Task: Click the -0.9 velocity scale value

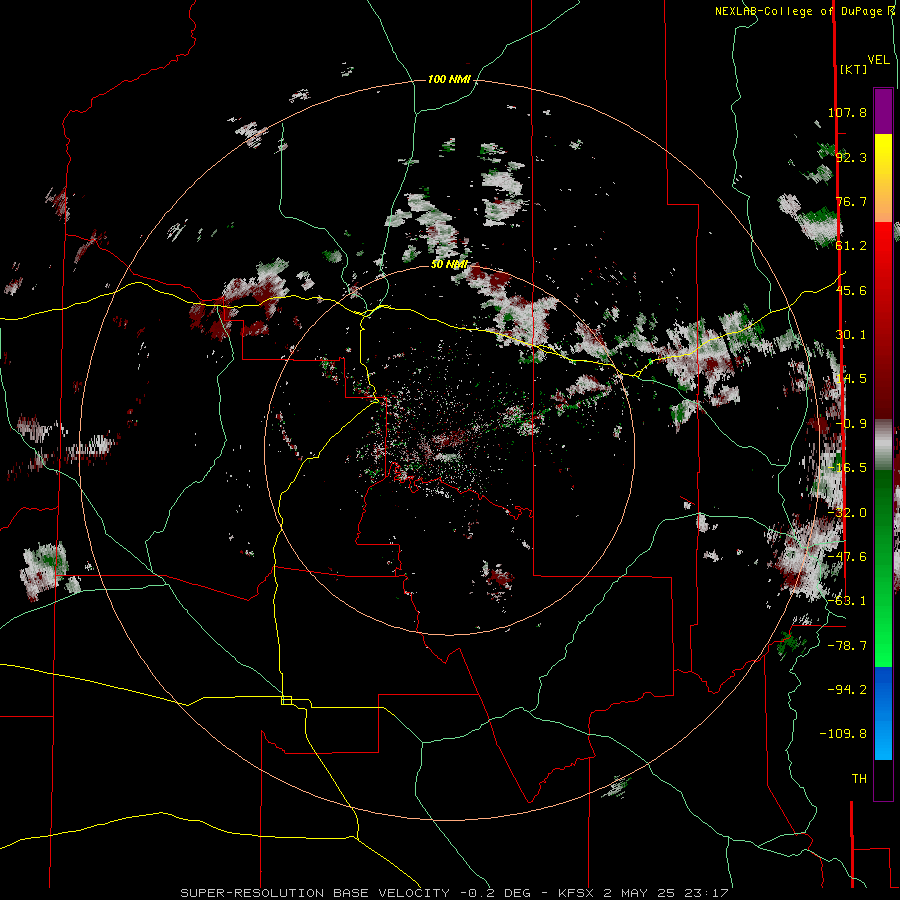Action: click(x=851, y=424)
